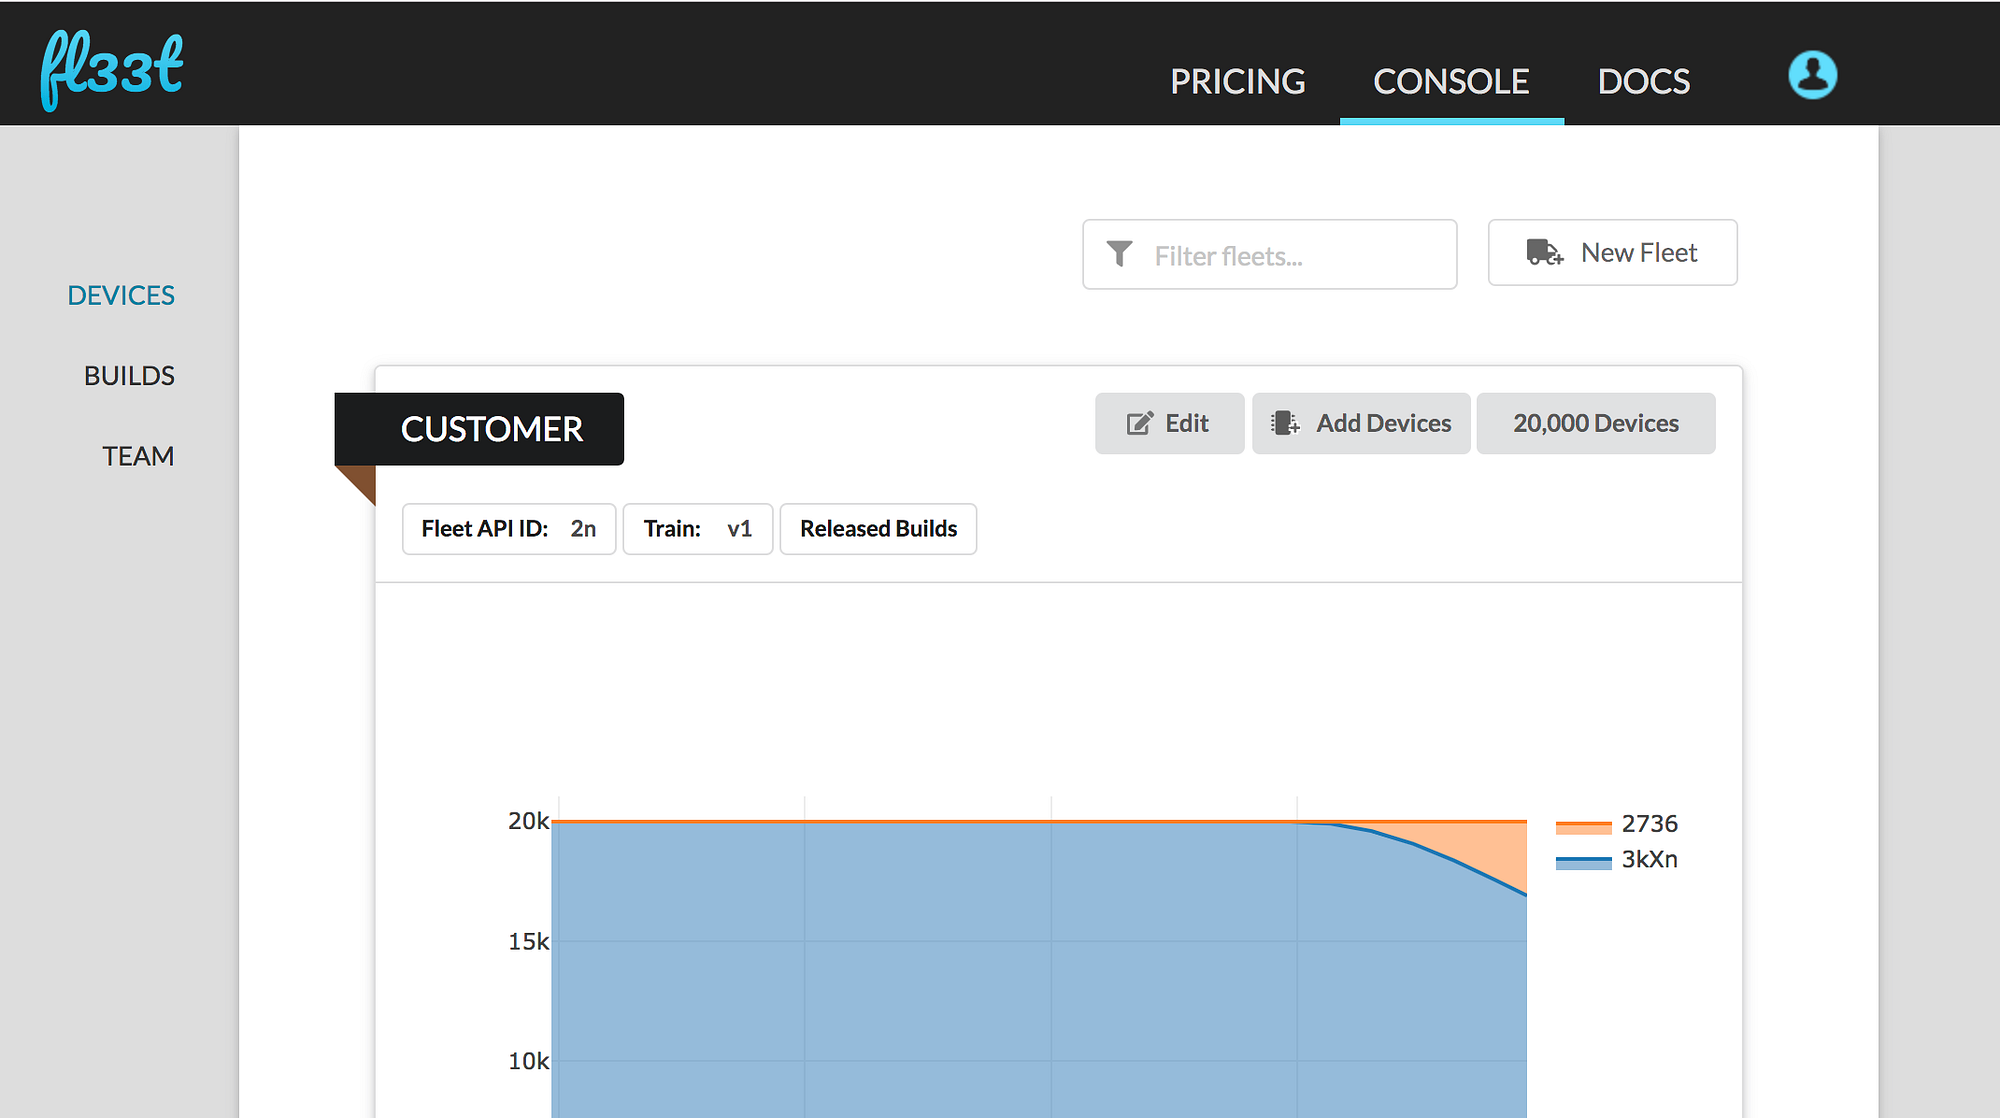
Task: Toggle the 2736 legend series
Action: click(1648, 824)
